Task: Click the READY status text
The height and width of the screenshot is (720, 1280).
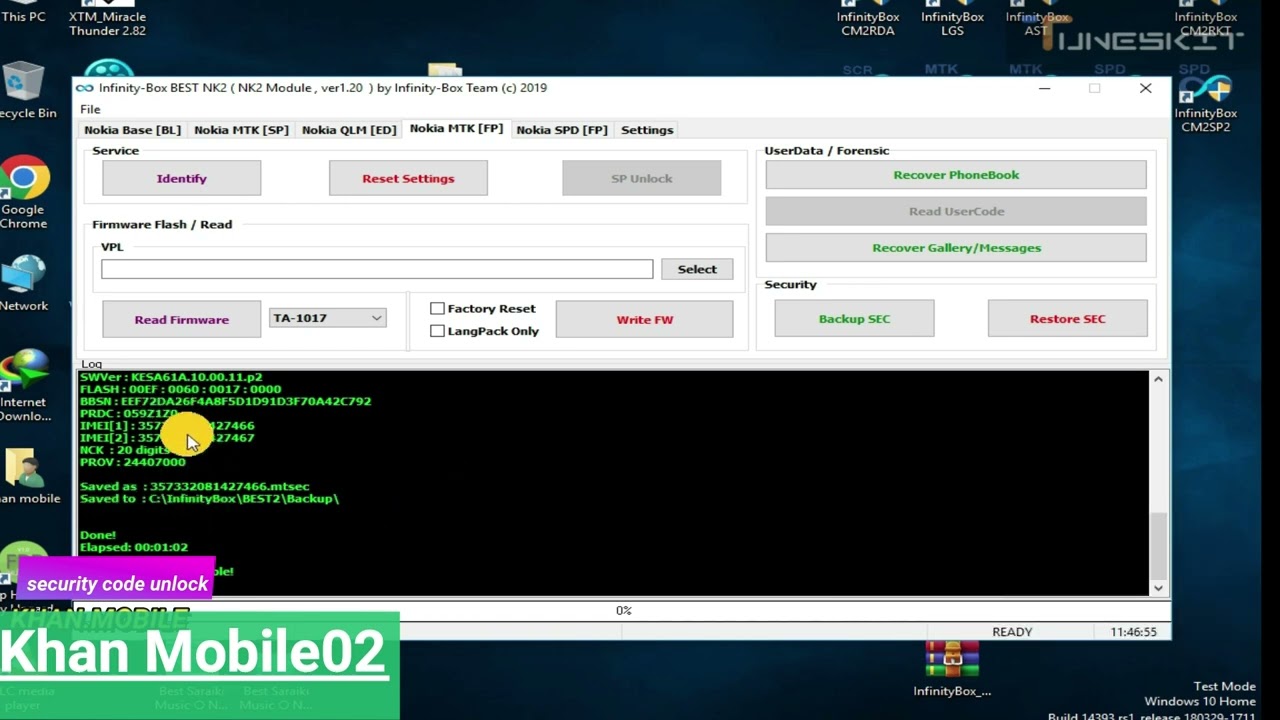Action: tap(1012, 632)
